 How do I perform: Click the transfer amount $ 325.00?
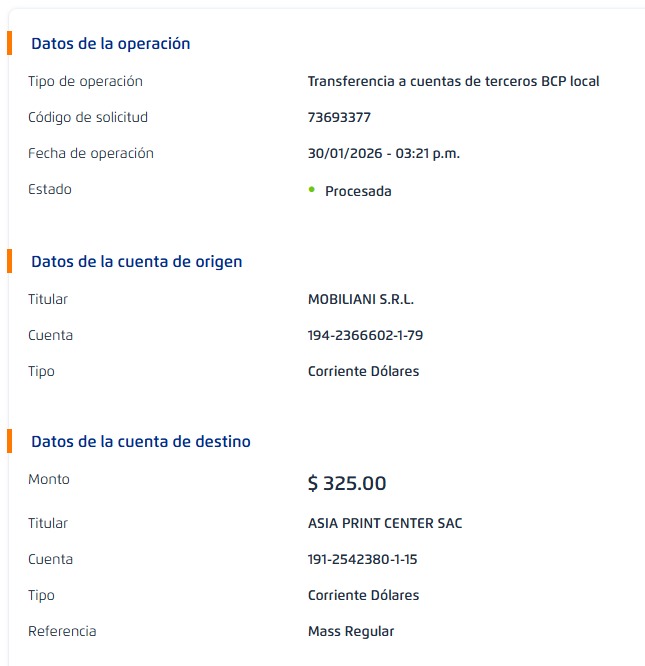346,484
